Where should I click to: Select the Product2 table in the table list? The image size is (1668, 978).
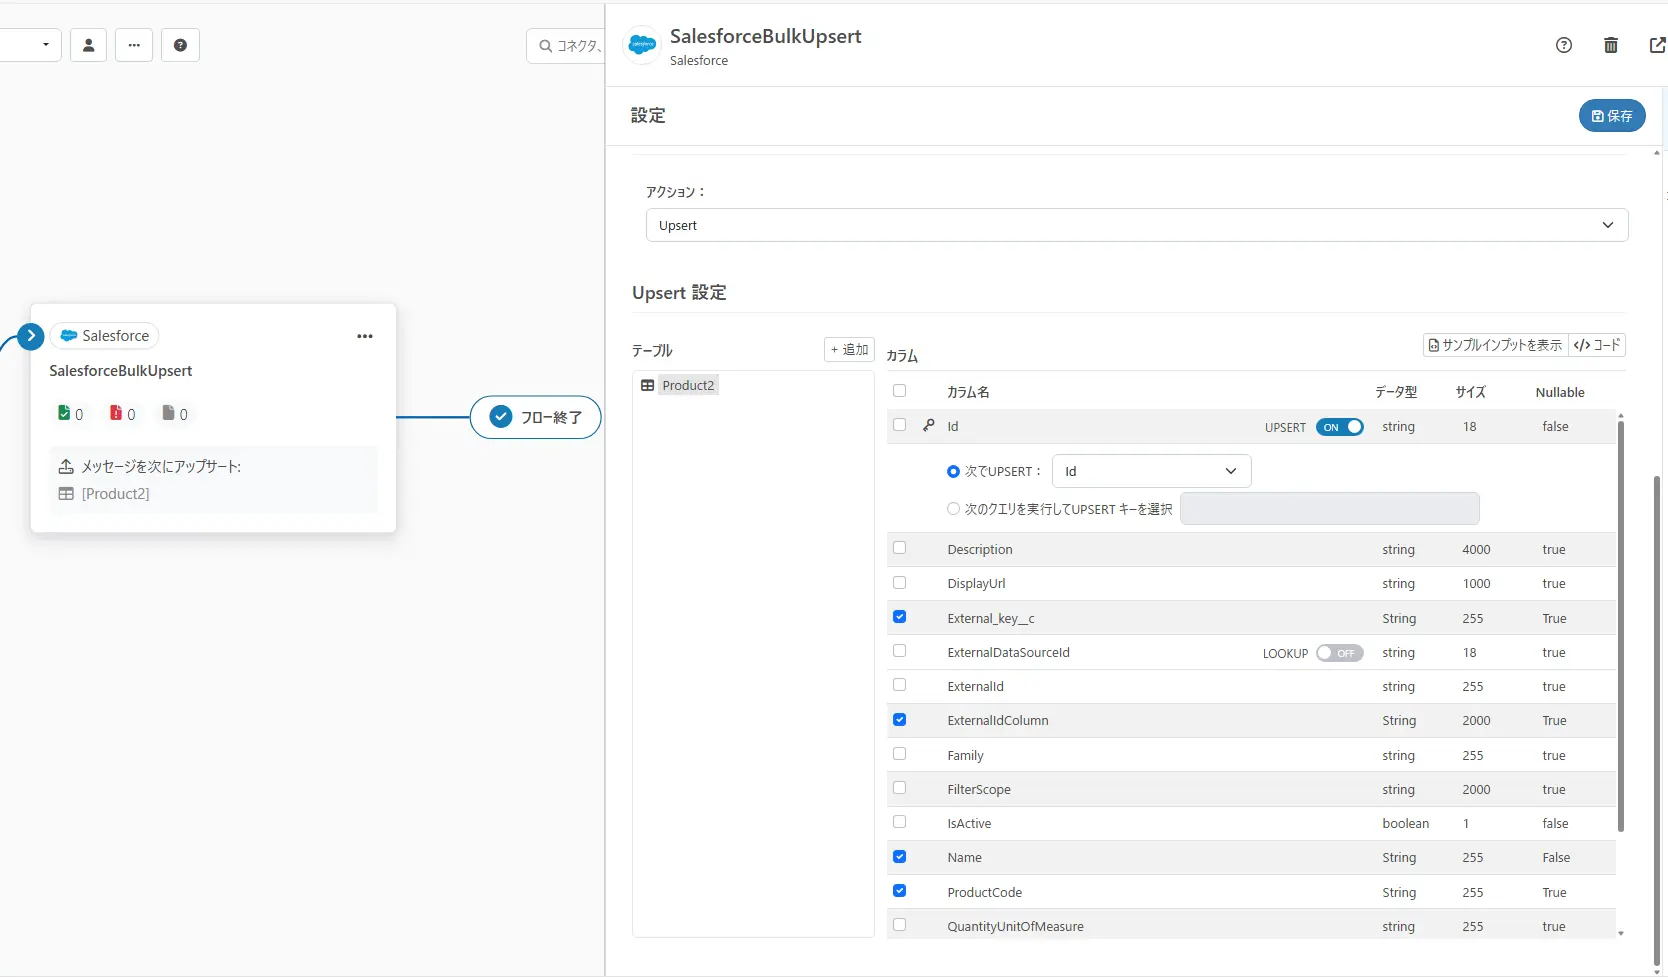click(x=688, y=384)
